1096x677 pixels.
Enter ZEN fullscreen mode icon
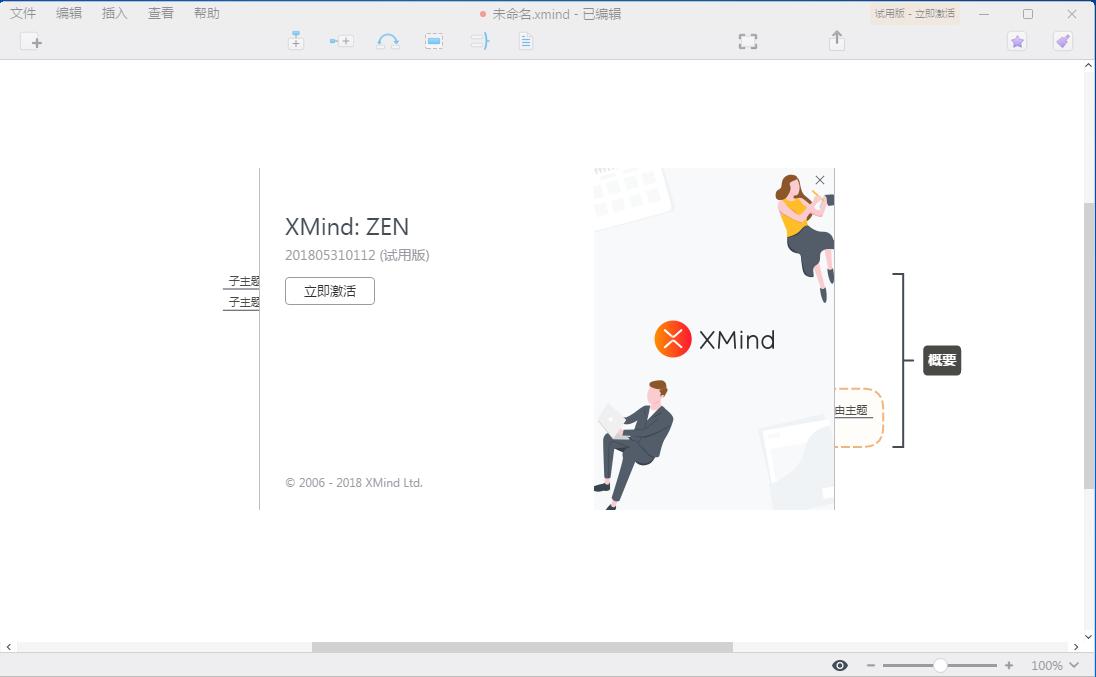pos(748,42)
